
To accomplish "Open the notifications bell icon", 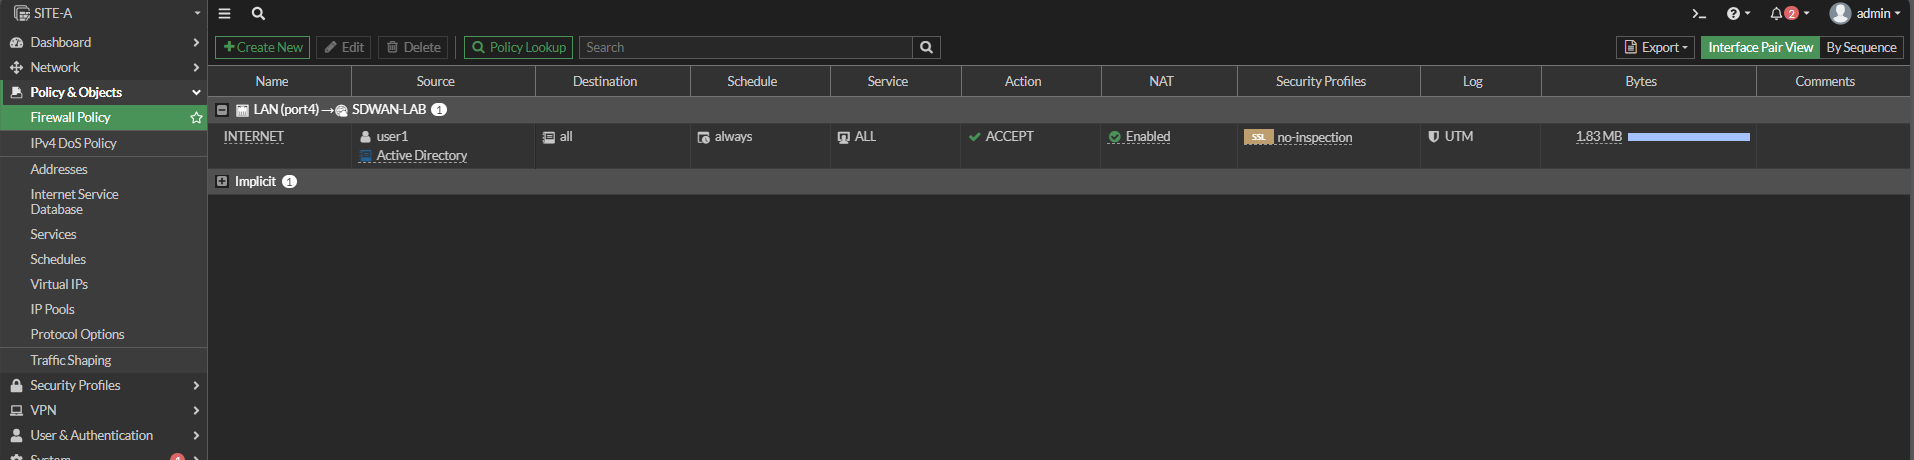I will [x=1788, y=14].
